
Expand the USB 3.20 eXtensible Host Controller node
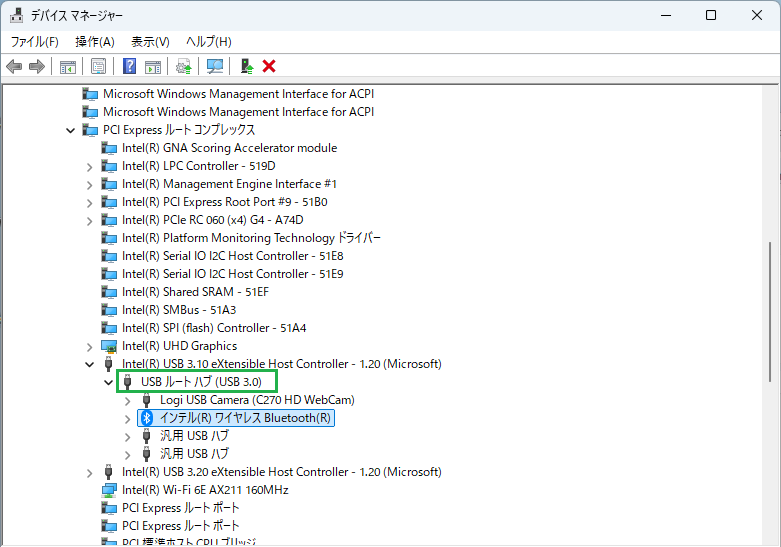(x=90, y=473)
